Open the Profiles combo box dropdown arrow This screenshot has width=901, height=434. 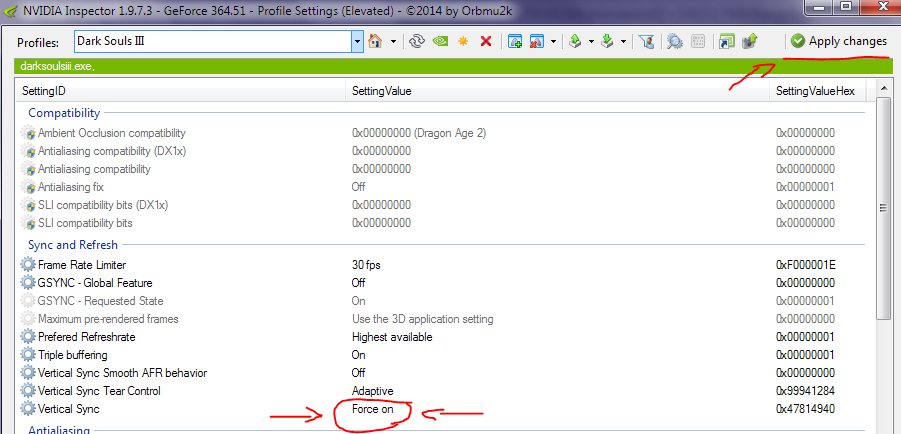[x=357, y=41]
